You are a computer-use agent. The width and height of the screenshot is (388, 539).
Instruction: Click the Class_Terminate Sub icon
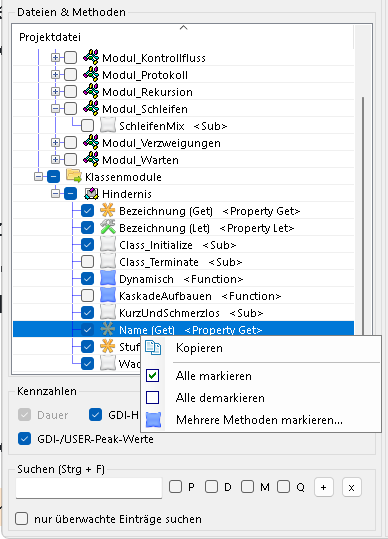click(108, 262)
